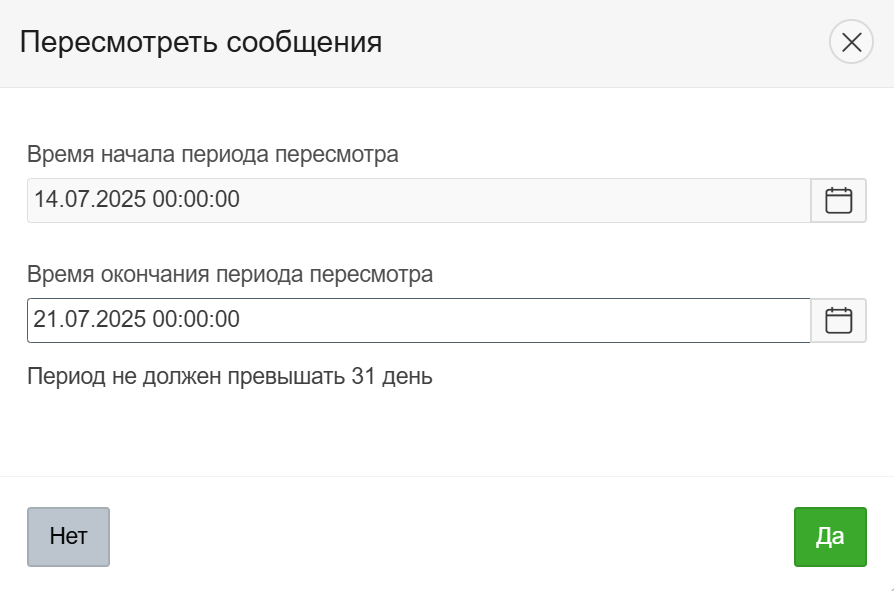The height and width of the screenshot is (591, 894).
Task: Close the Пересмотреть сообщения dialog
Action: tap(851, 42)
